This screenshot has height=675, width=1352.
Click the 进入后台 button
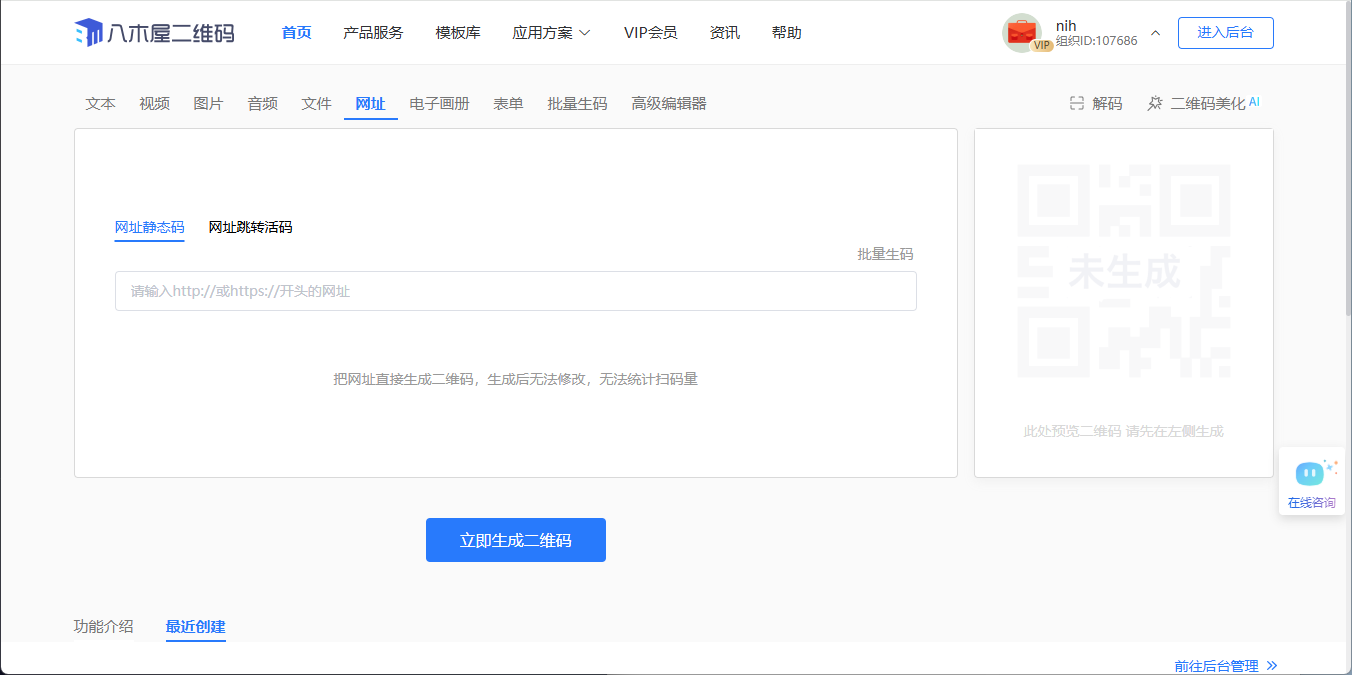(x=1225, y=33)
